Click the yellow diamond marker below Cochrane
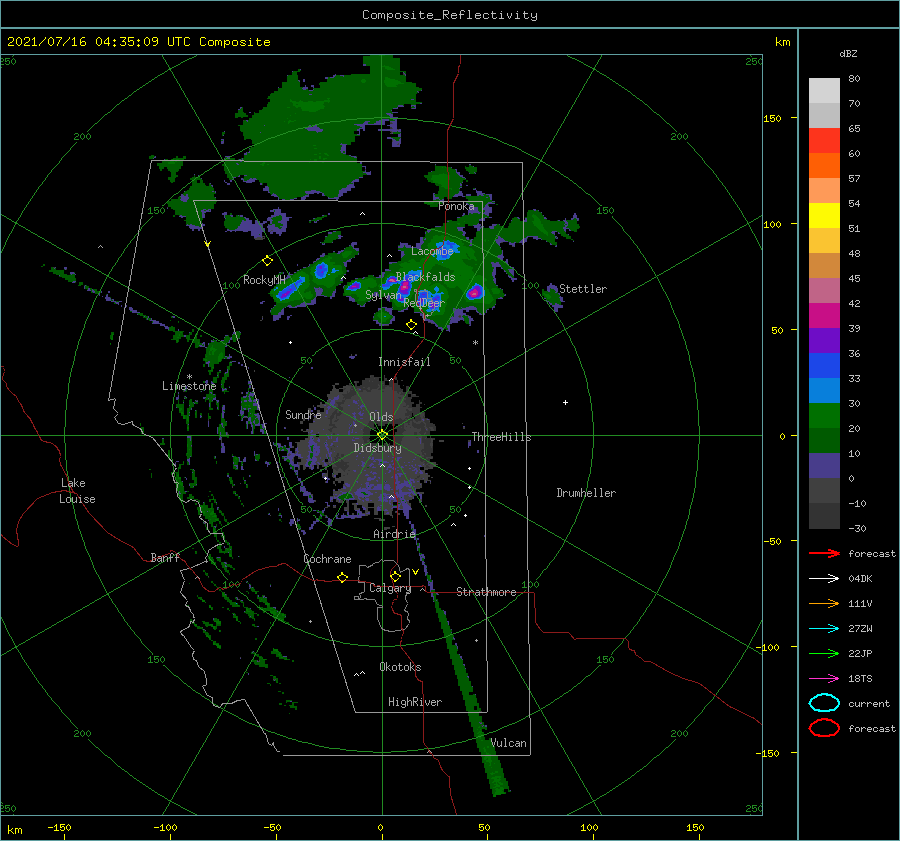Viewport: 900px width, 841px height. tap(342, 577)
